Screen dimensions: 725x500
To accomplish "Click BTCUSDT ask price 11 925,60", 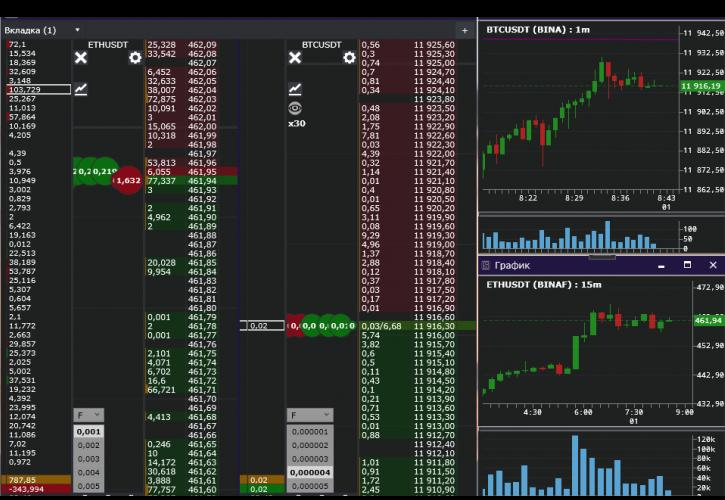I will point(434,45).
